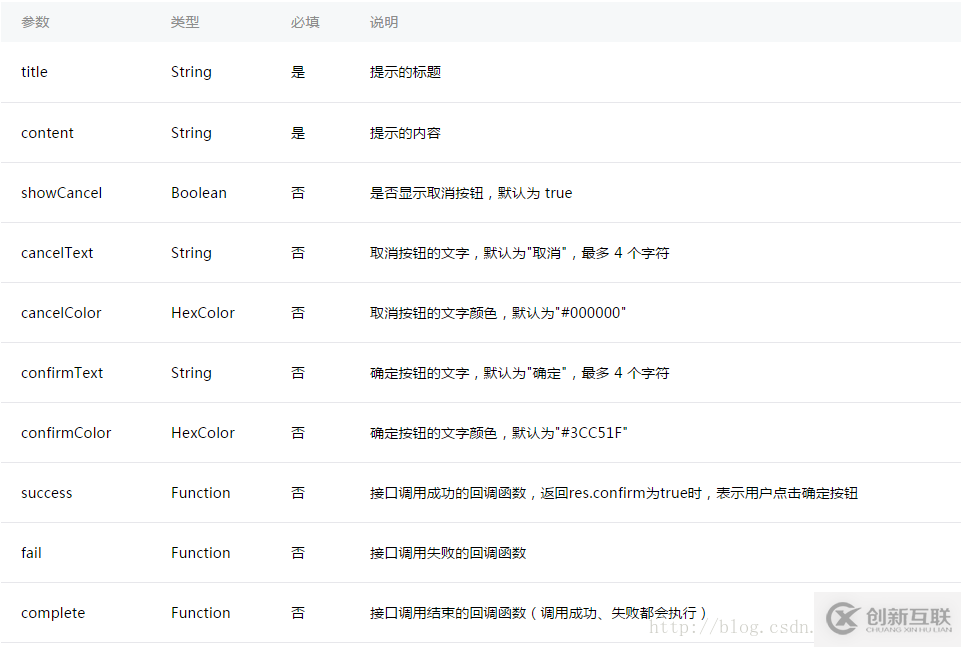Click the HexColor type for cancelColor
The height and width of the screenshot is (647, 961).
point(203,312)
